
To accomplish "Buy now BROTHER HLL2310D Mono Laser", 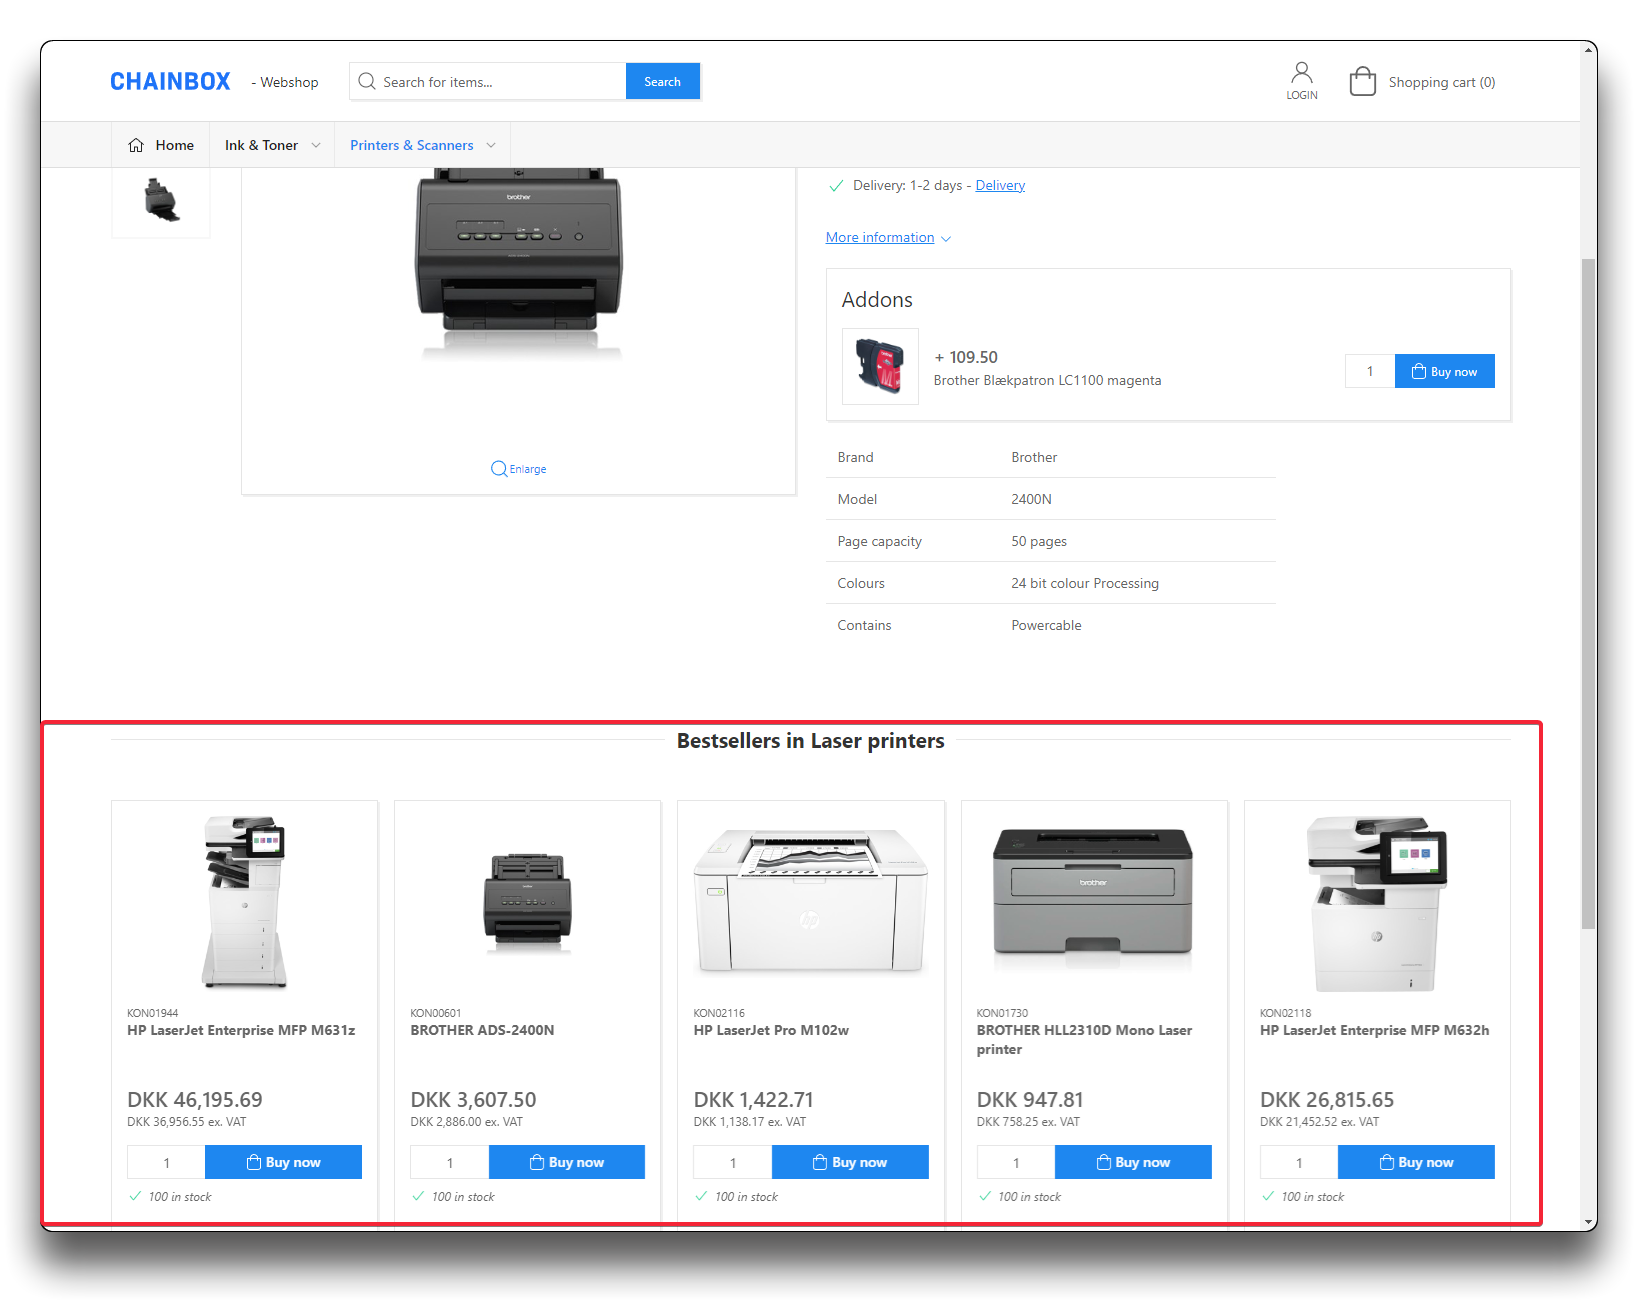I will [x=1133, y=1162].
